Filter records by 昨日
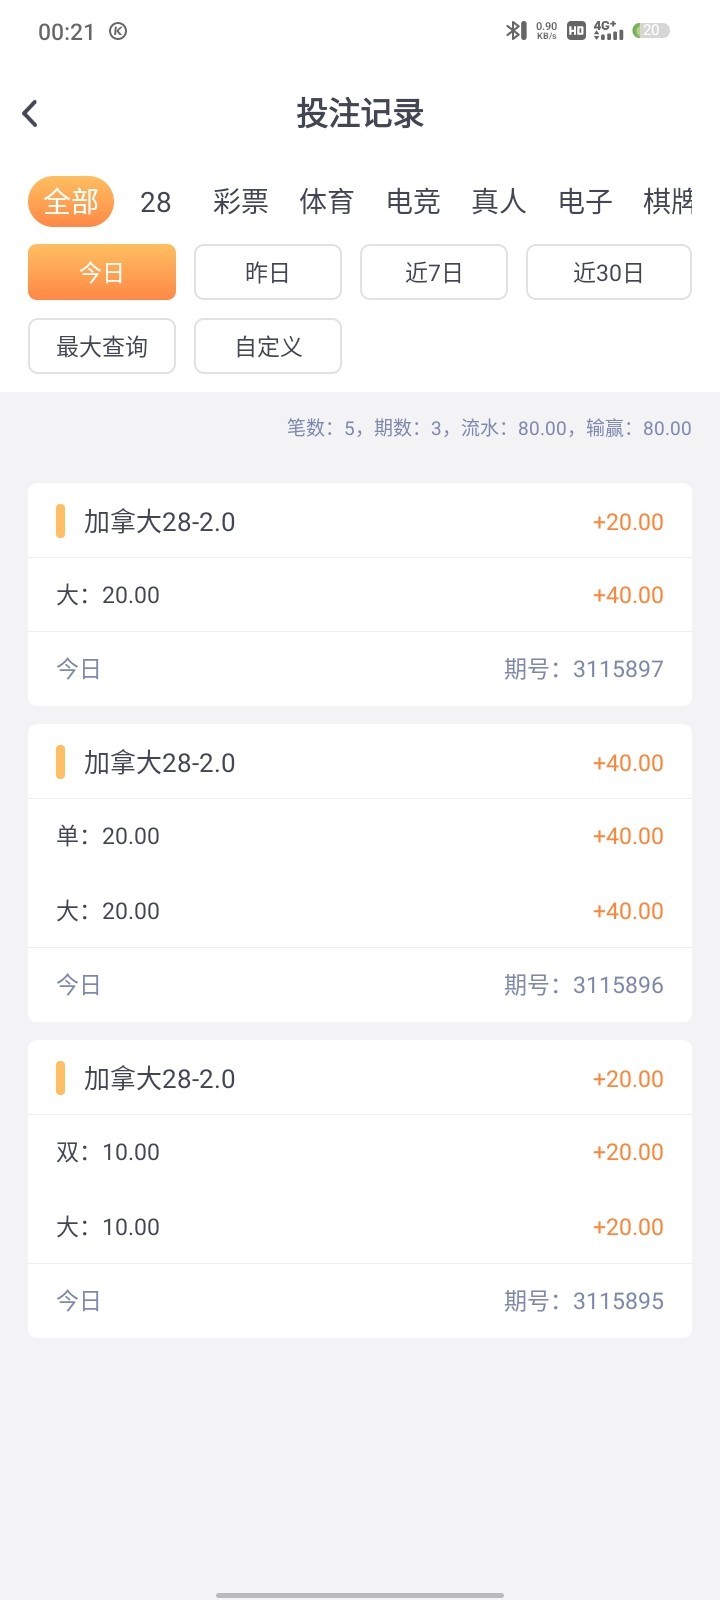 268,272
